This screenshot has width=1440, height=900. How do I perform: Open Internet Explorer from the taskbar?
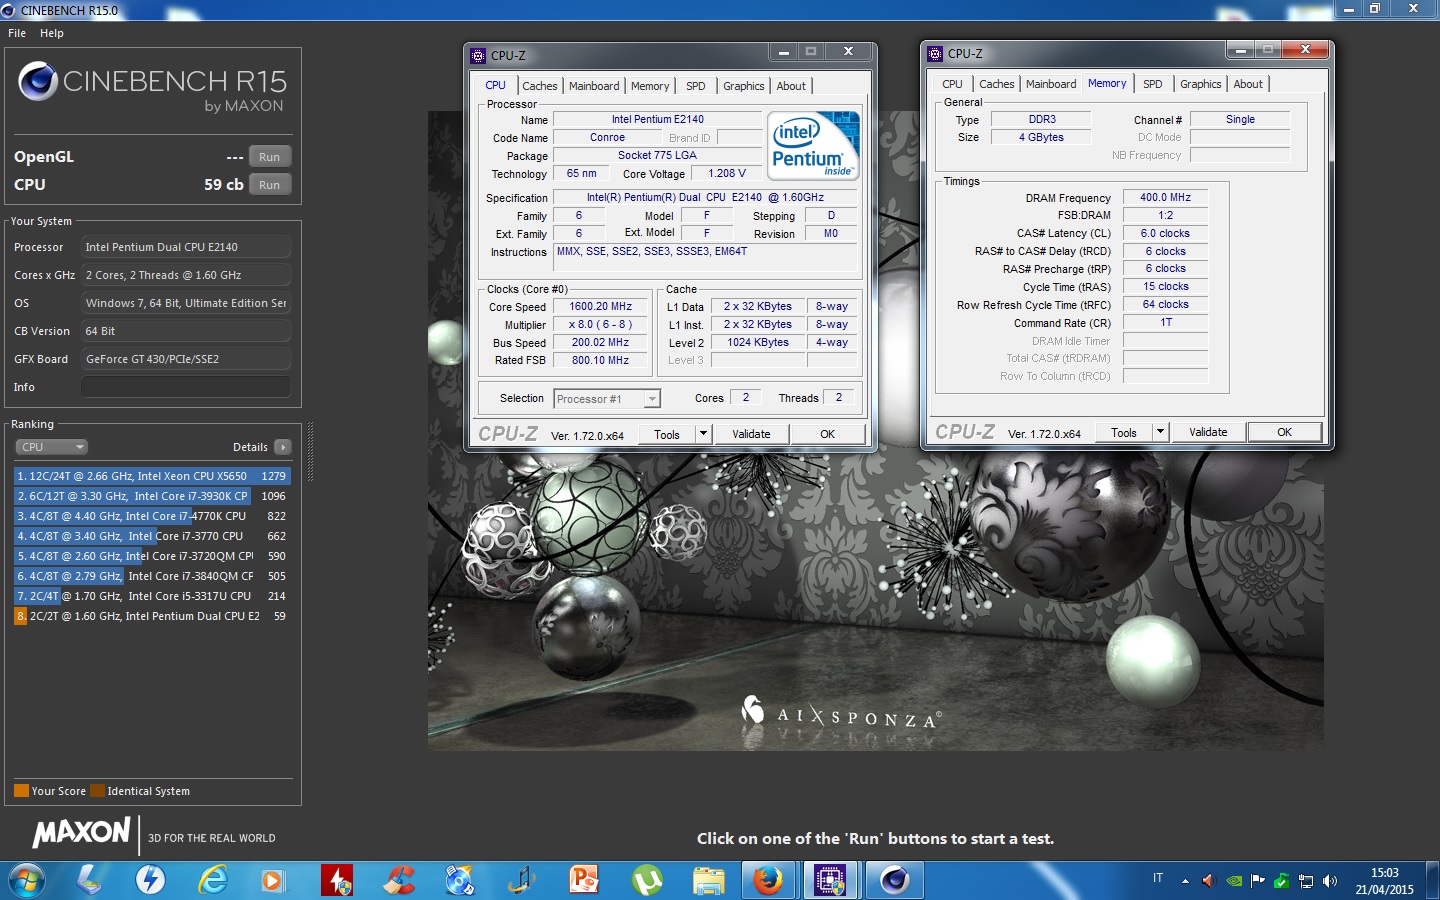click(x=213, y=880)
